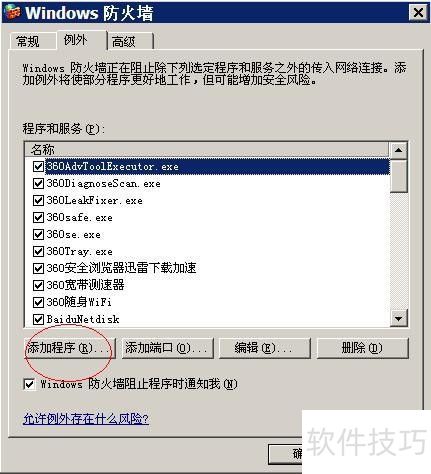Uncheck the 360safe.exe checkbox
The width and height of the screenshot is (431, 474).
[x=38, y=217]
